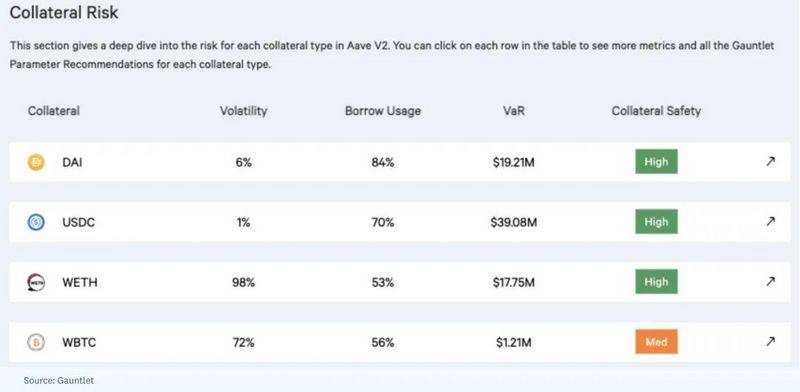Click the High safety badge for WETH
This screenshot has height=392, width=800.
[x=656, y=282]
